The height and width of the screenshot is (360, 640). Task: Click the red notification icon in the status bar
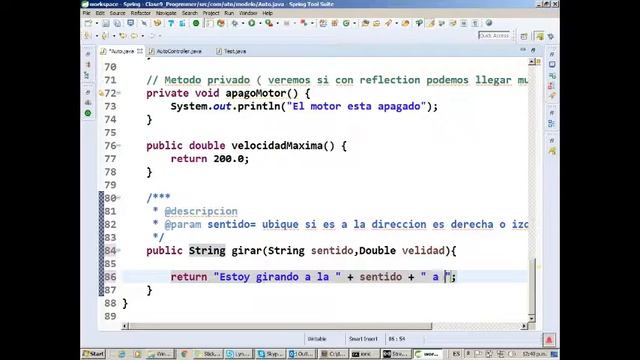coord(549,340)
